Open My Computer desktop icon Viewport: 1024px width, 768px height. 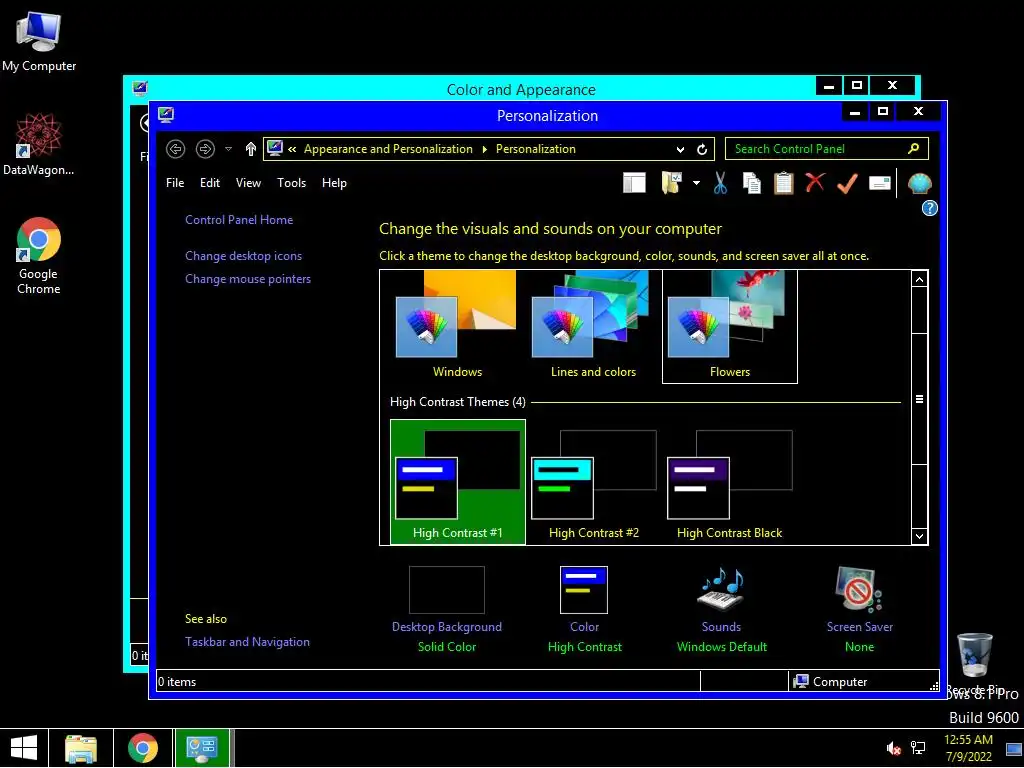point(39,42)
